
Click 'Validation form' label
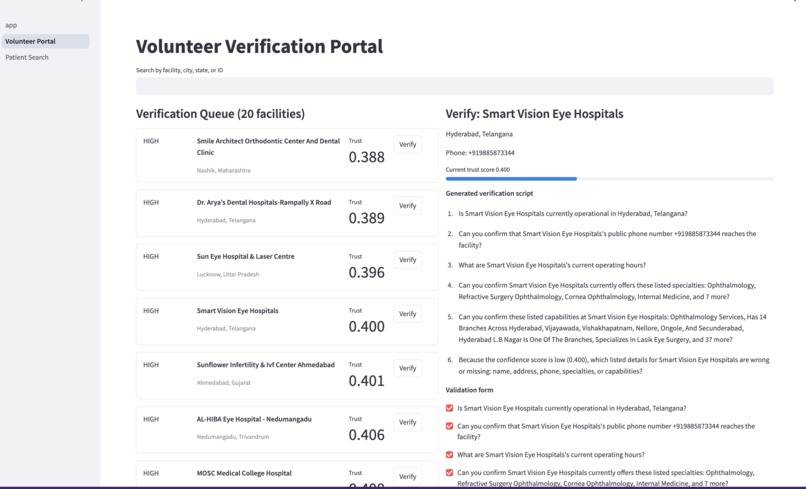tap(469, 390)
